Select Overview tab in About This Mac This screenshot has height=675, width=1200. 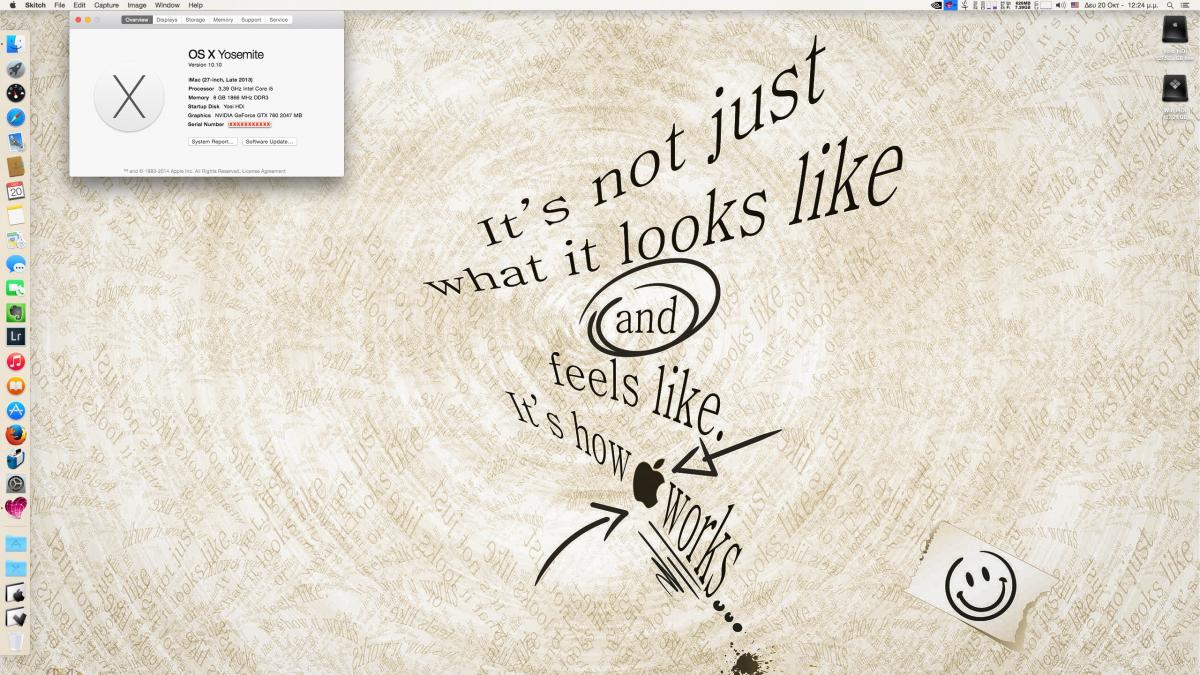click(136, 20)
